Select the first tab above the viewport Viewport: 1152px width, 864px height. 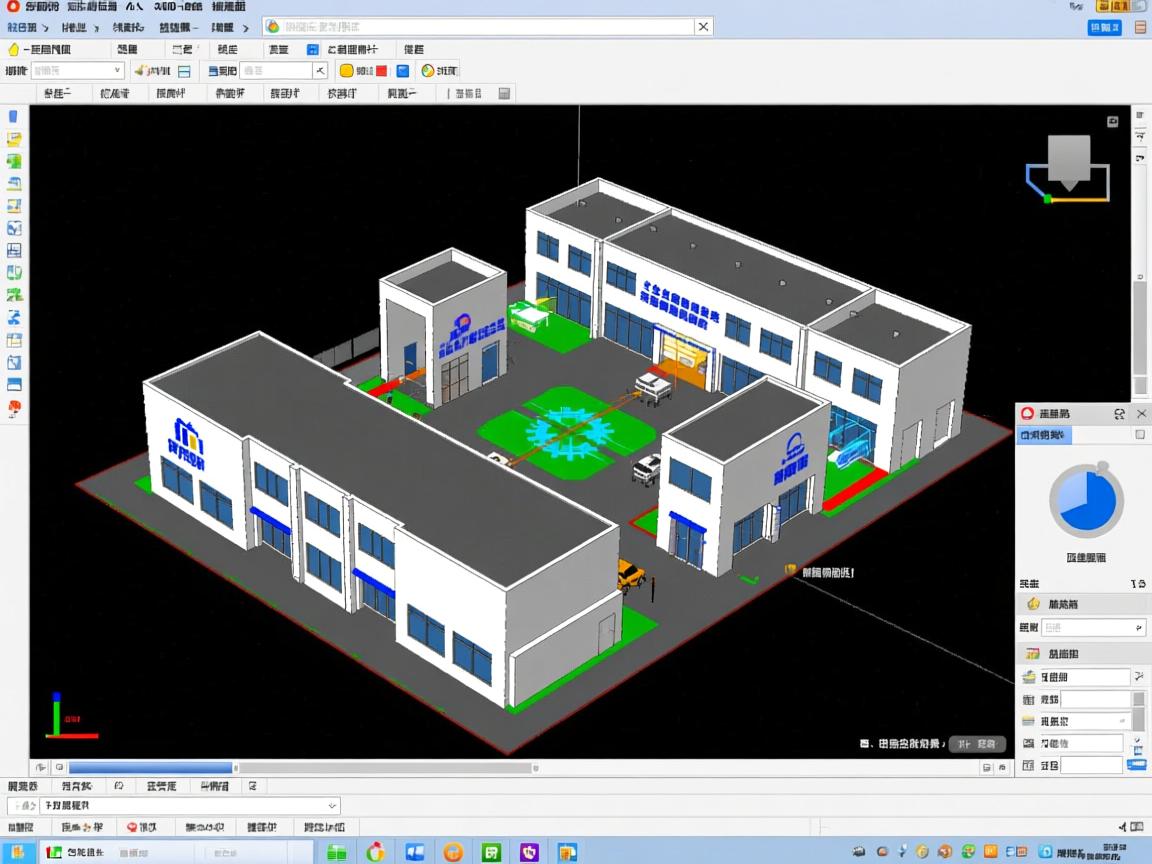[x=57, y=93]
